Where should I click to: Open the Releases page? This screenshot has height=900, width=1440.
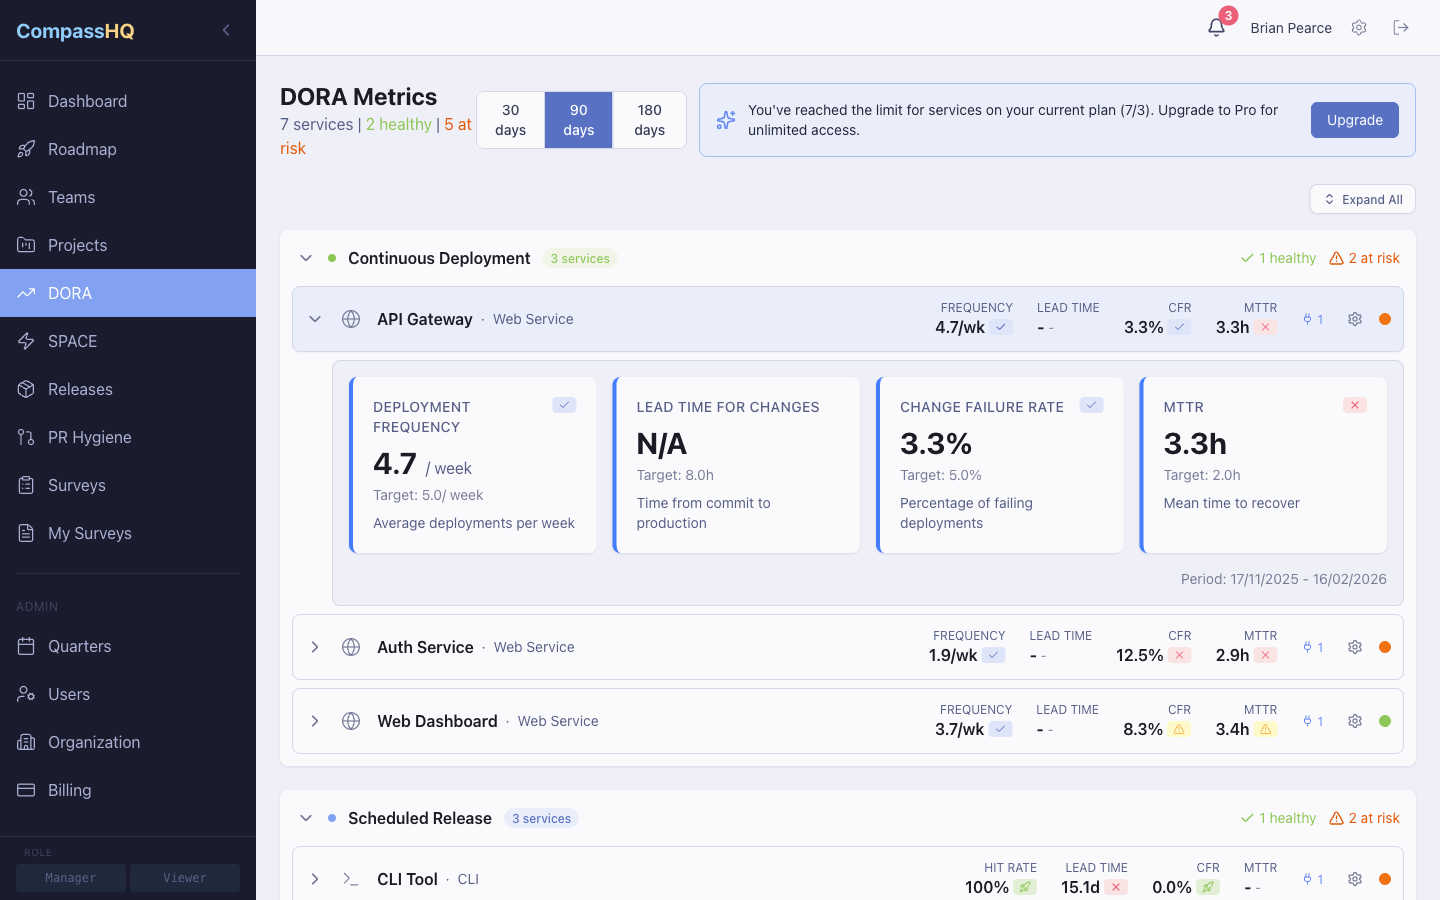(80, 389)
